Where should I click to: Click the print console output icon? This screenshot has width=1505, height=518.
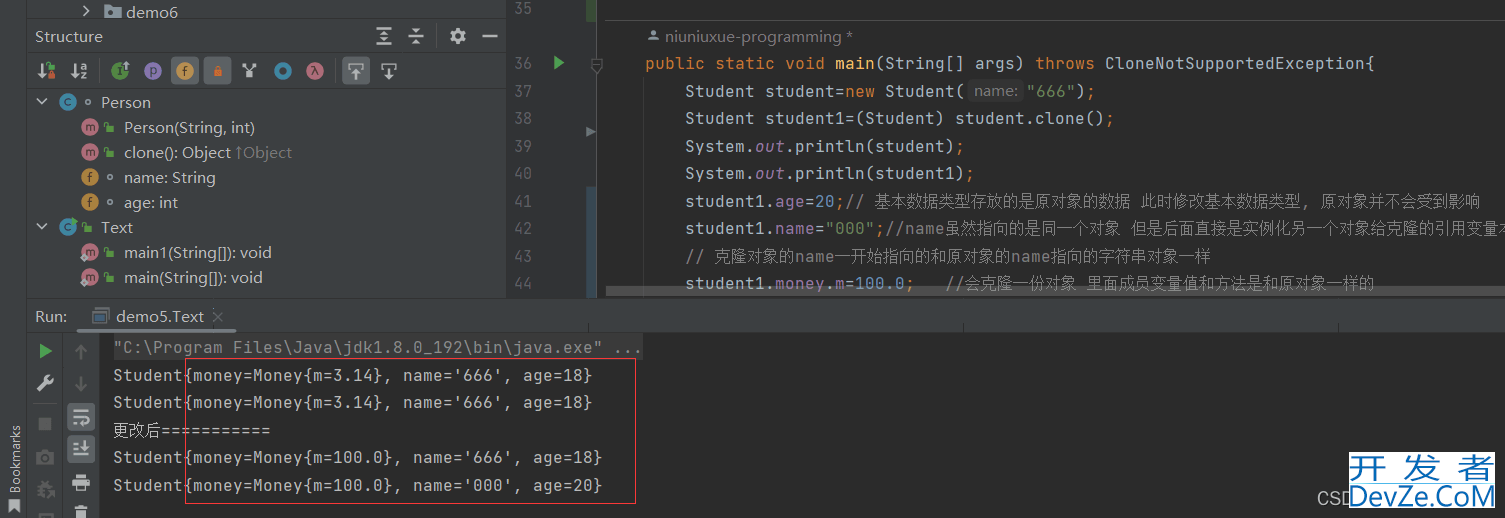click(x=81, y=483)
